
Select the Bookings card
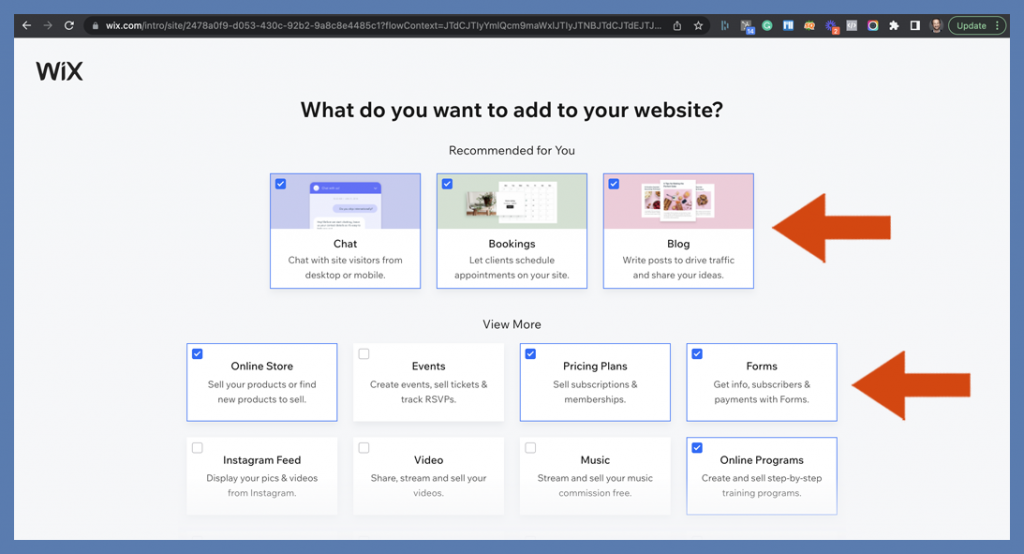[x=512, y=231]
